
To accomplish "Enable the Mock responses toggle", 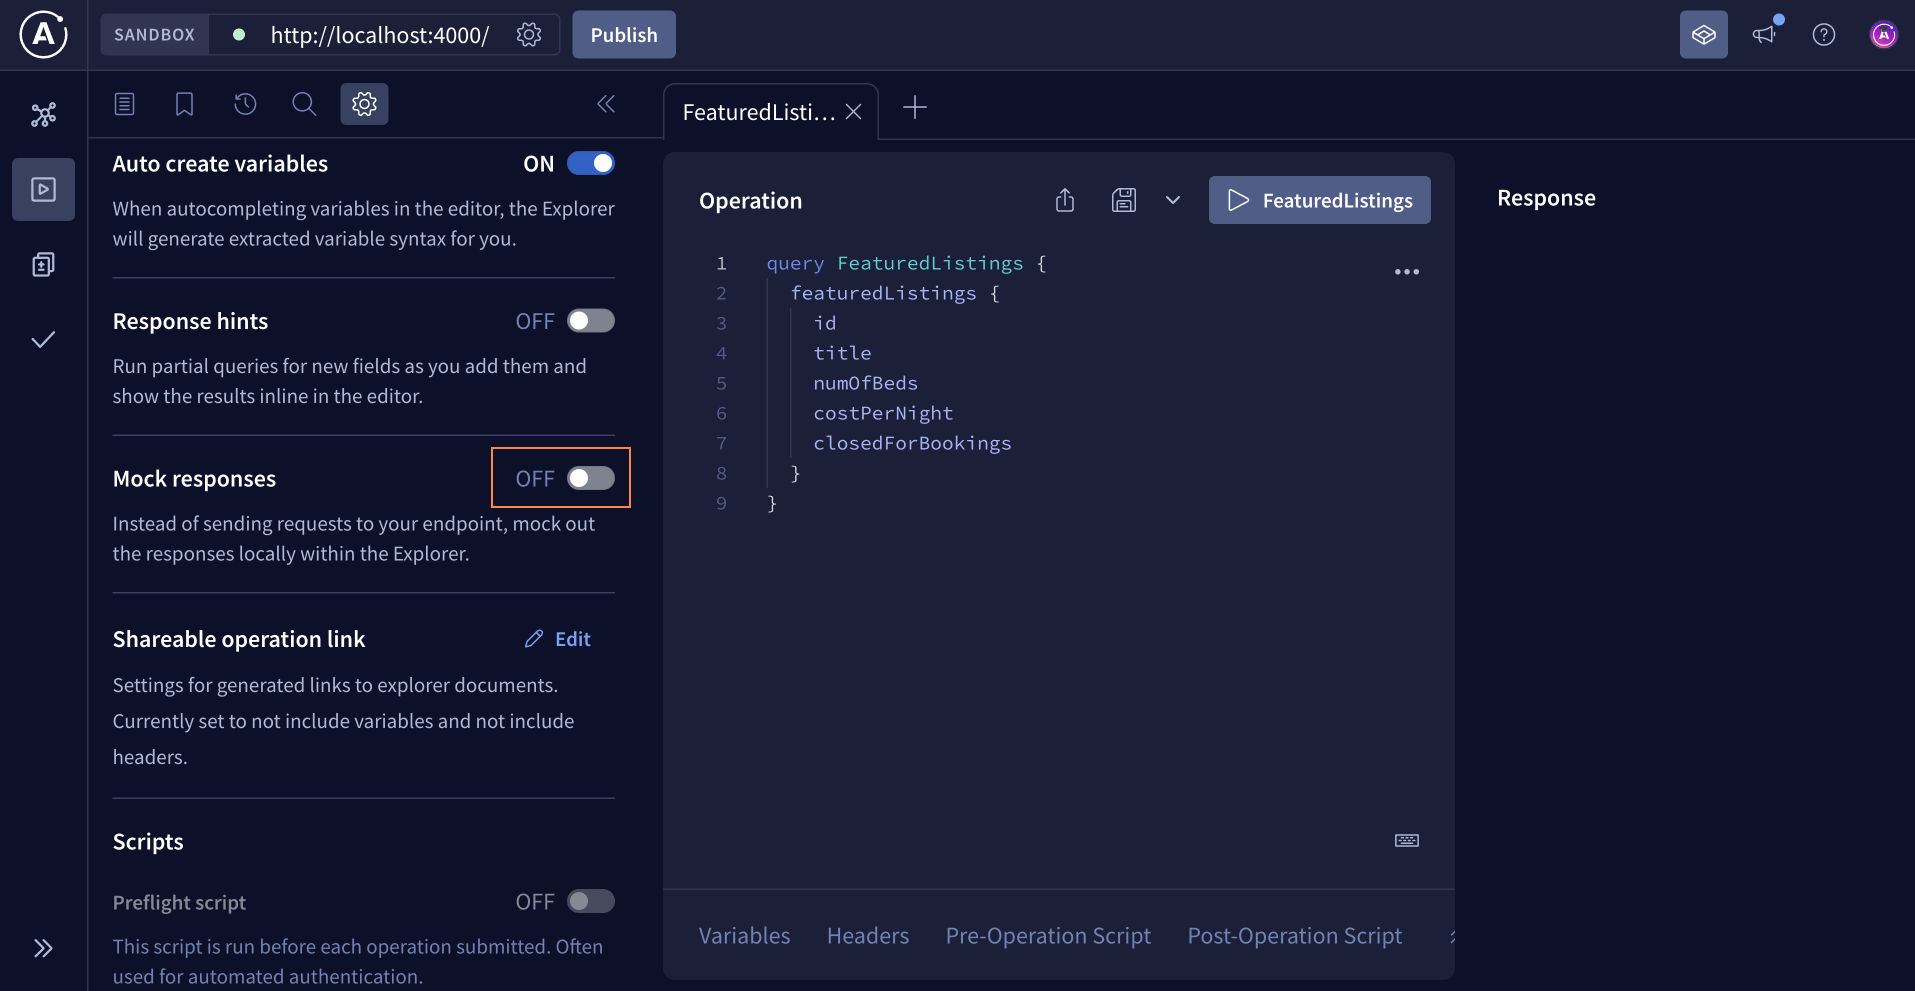I will 590,479.
